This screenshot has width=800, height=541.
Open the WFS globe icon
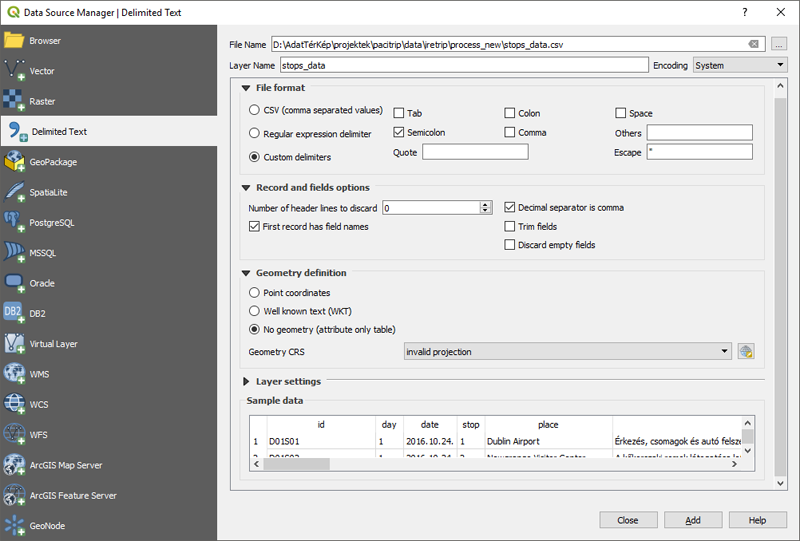[x=14, y=434]
